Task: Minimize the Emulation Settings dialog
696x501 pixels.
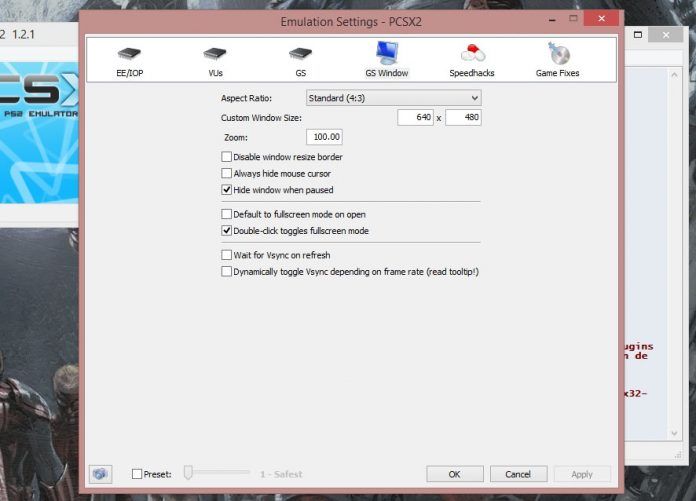Action: 552,20
